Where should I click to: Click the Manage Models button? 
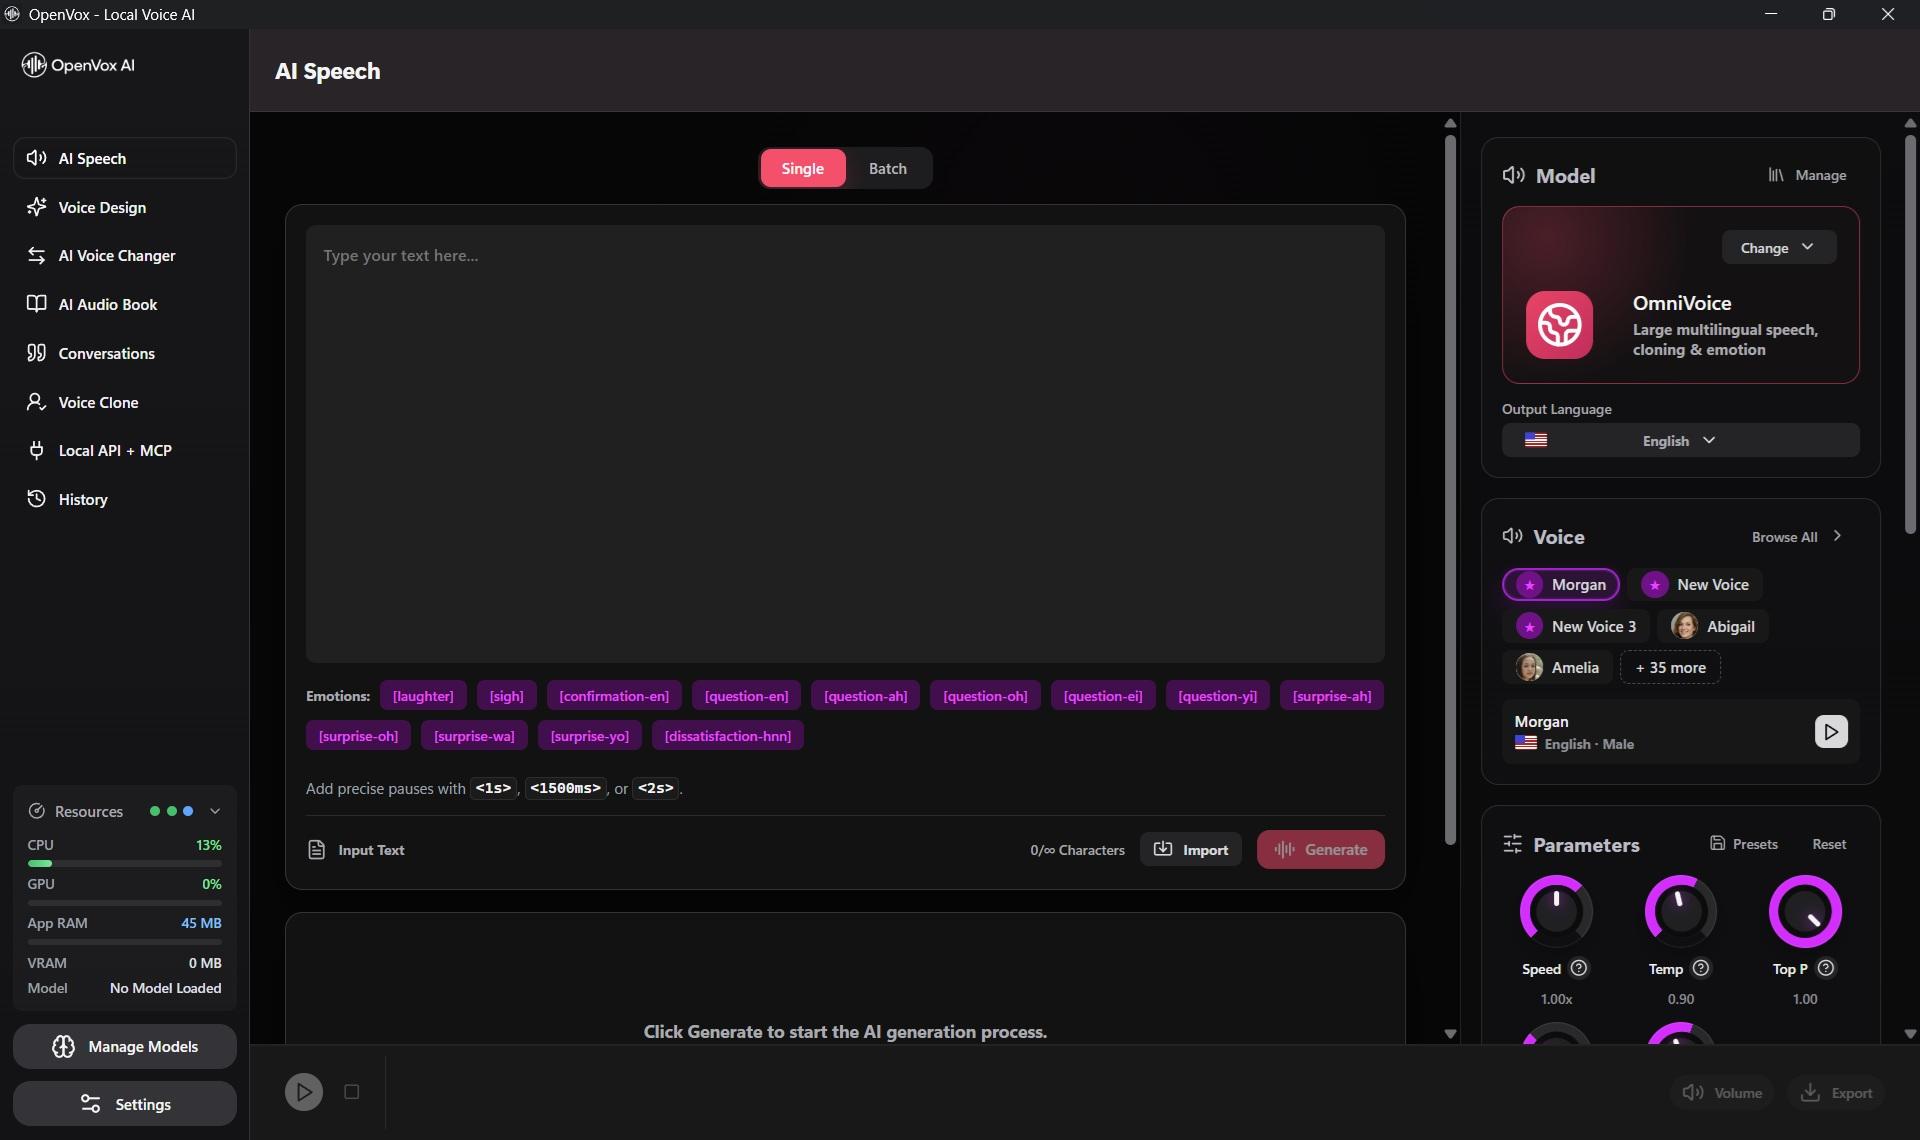(125, 1046)
